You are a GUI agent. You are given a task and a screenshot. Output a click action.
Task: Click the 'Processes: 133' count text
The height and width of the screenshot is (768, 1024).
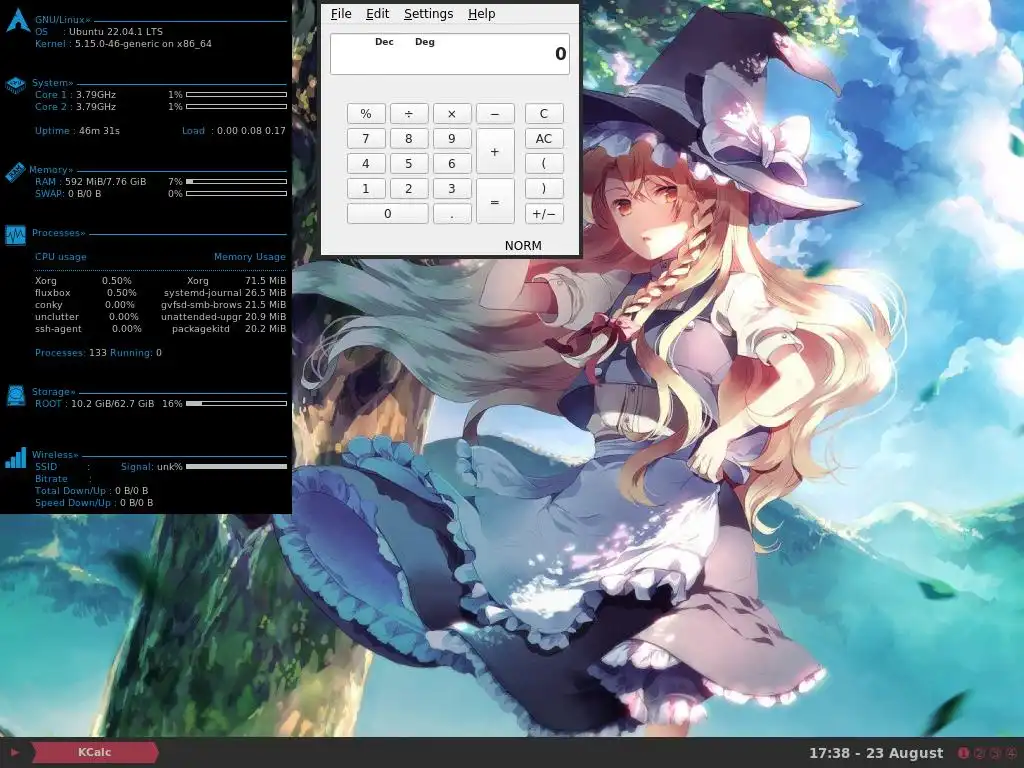(71, 353)
